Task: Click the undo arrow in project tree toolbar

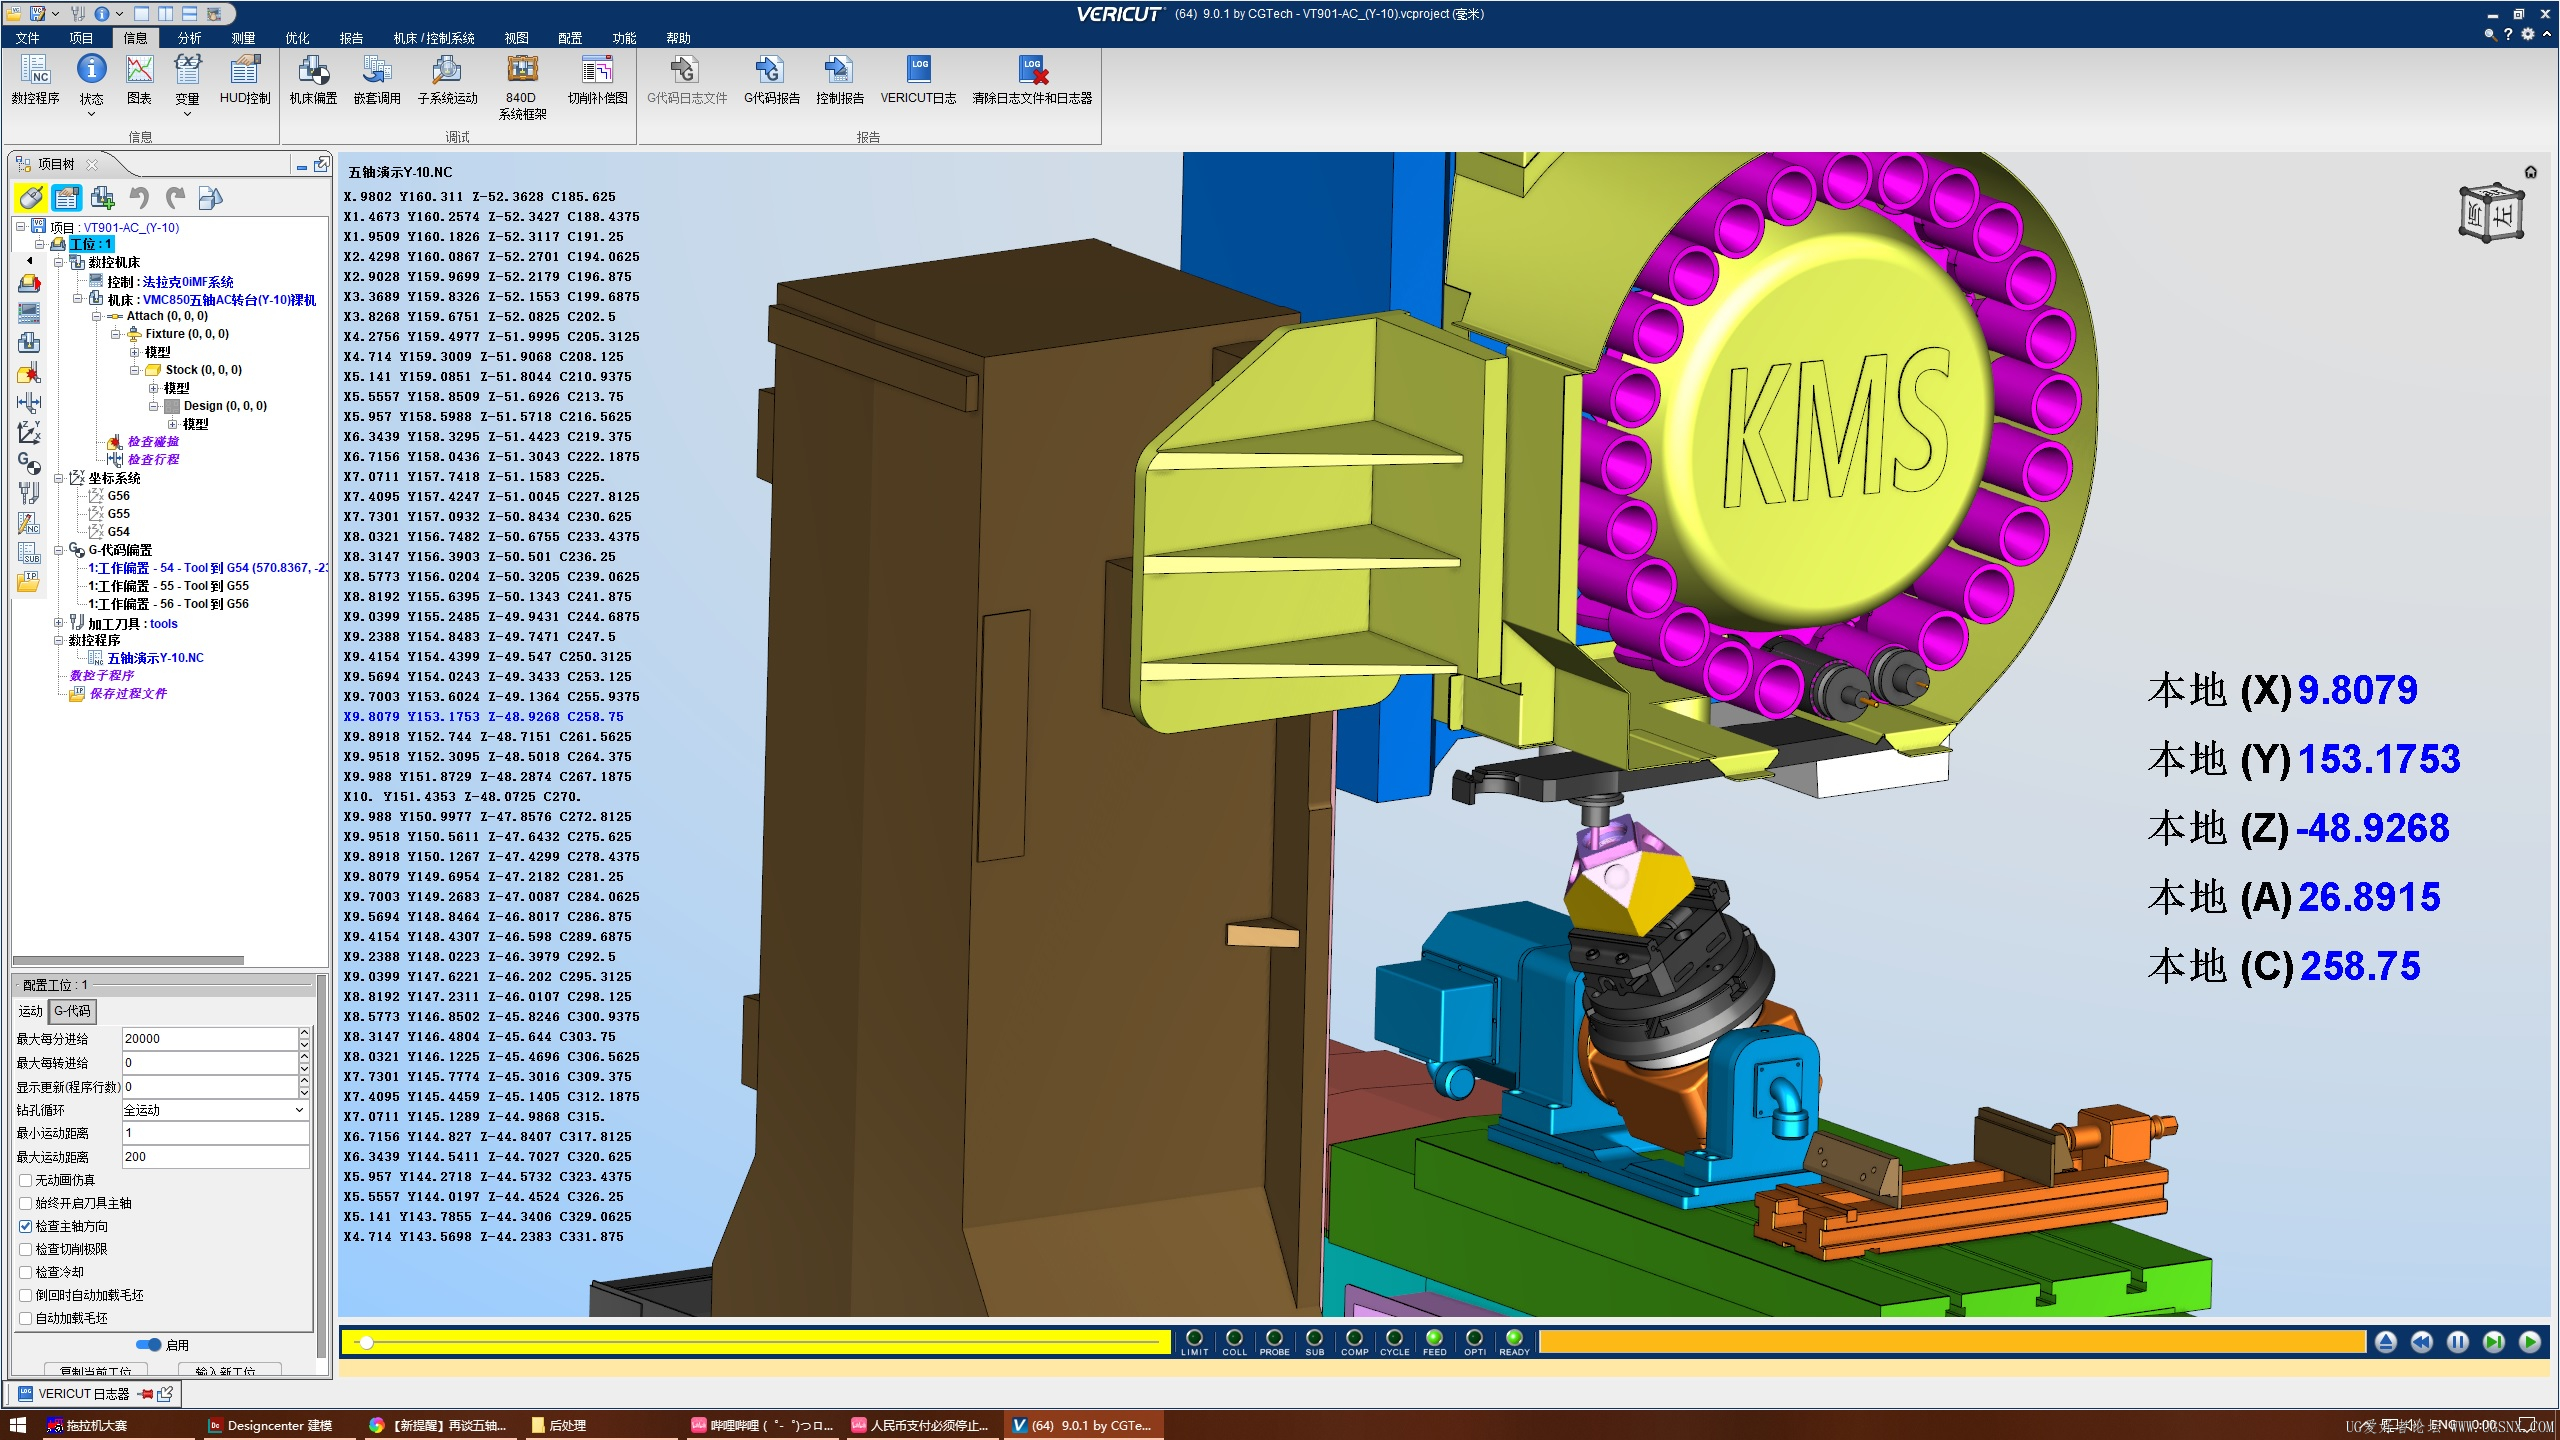Action: click(139, 198)
